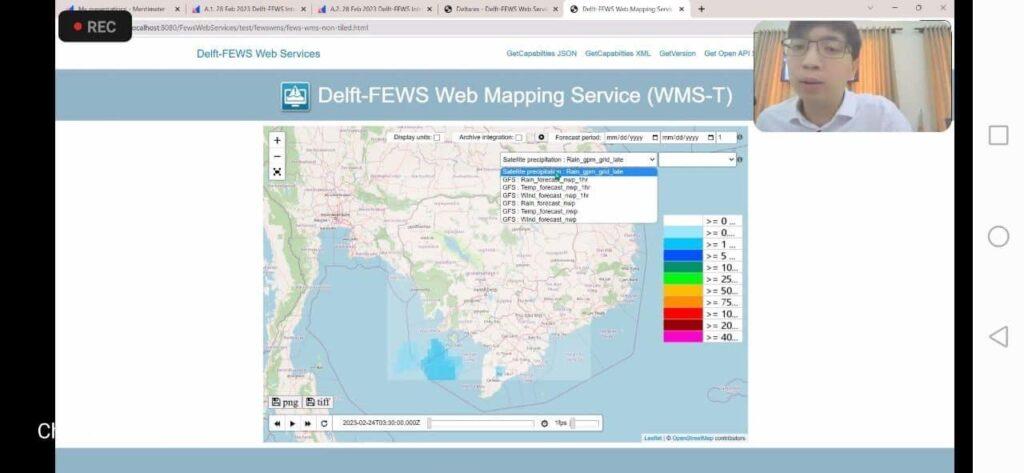Viewport: 1024px width, 473px height.
Task: Click the clock icon beside the fps label
Action: [x=544, y=423]
